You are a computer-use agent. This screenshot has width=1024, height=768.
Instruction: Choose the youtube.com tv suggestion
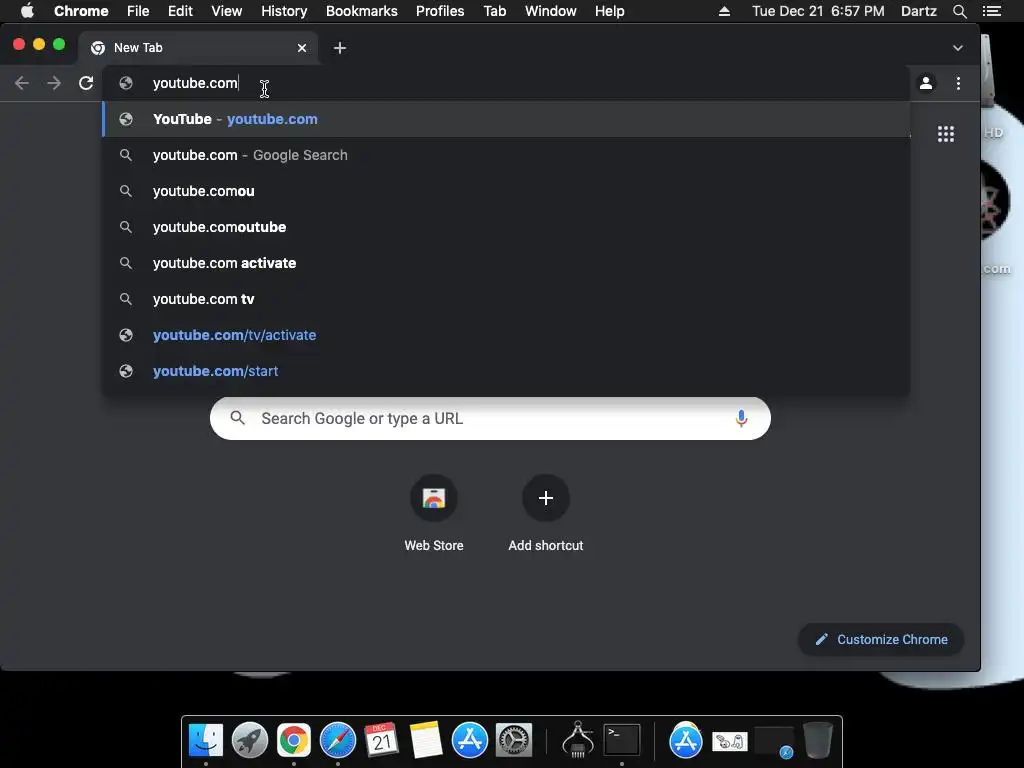coord(506,298)
